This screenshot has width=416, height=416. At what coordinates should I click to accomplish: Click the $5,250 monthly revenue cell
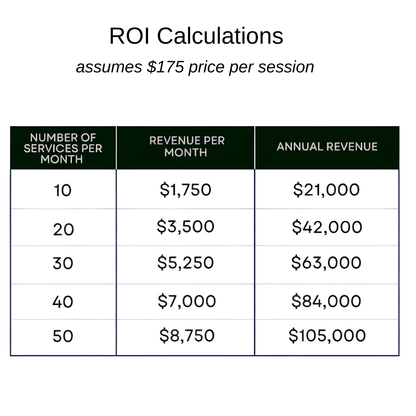[x=186, y=265]
